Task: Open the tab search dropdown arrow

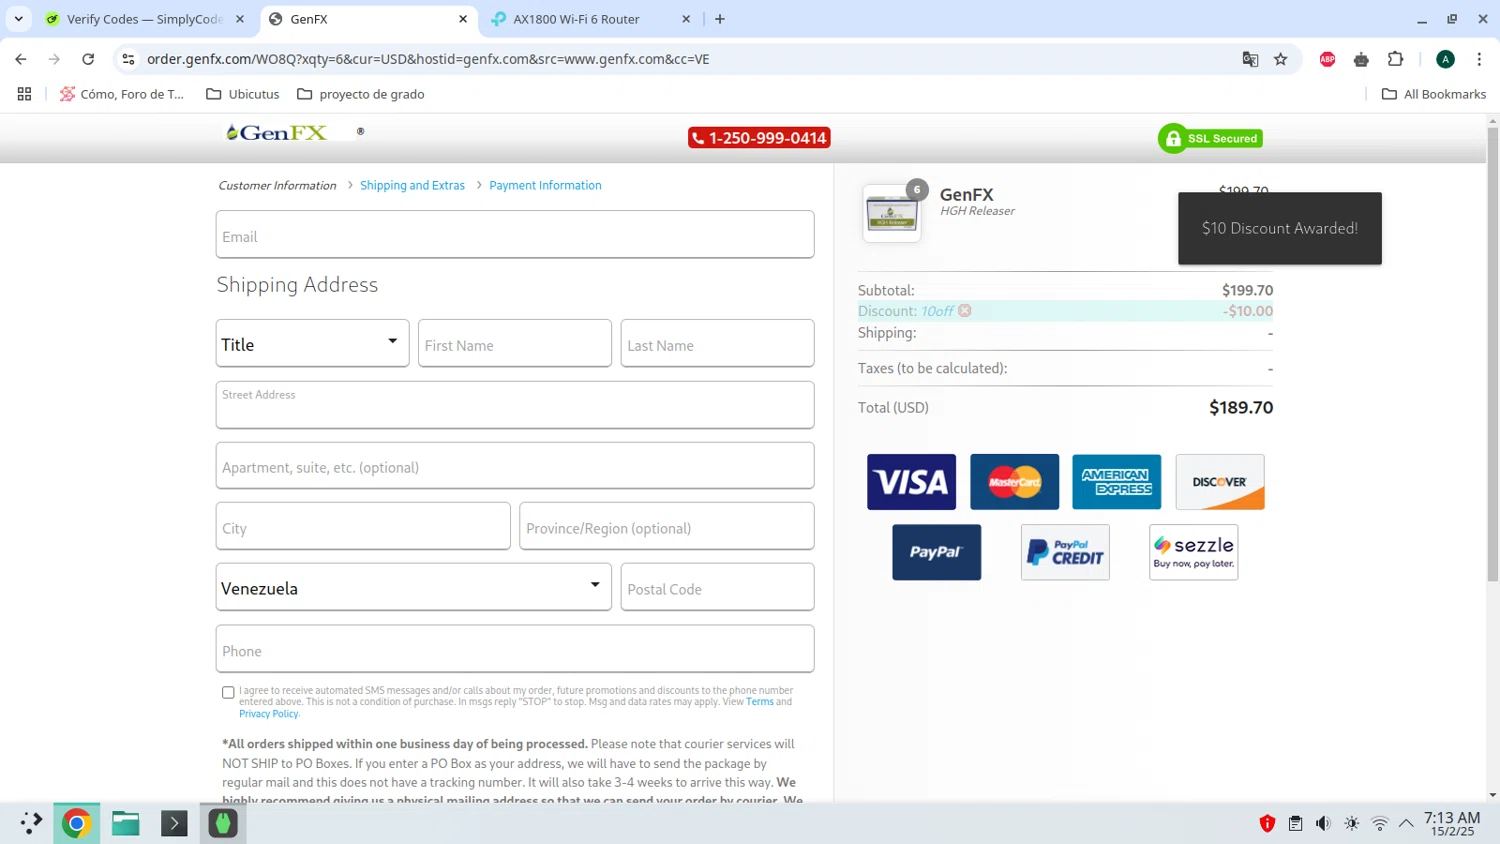Action: click(x=18, y=19)
